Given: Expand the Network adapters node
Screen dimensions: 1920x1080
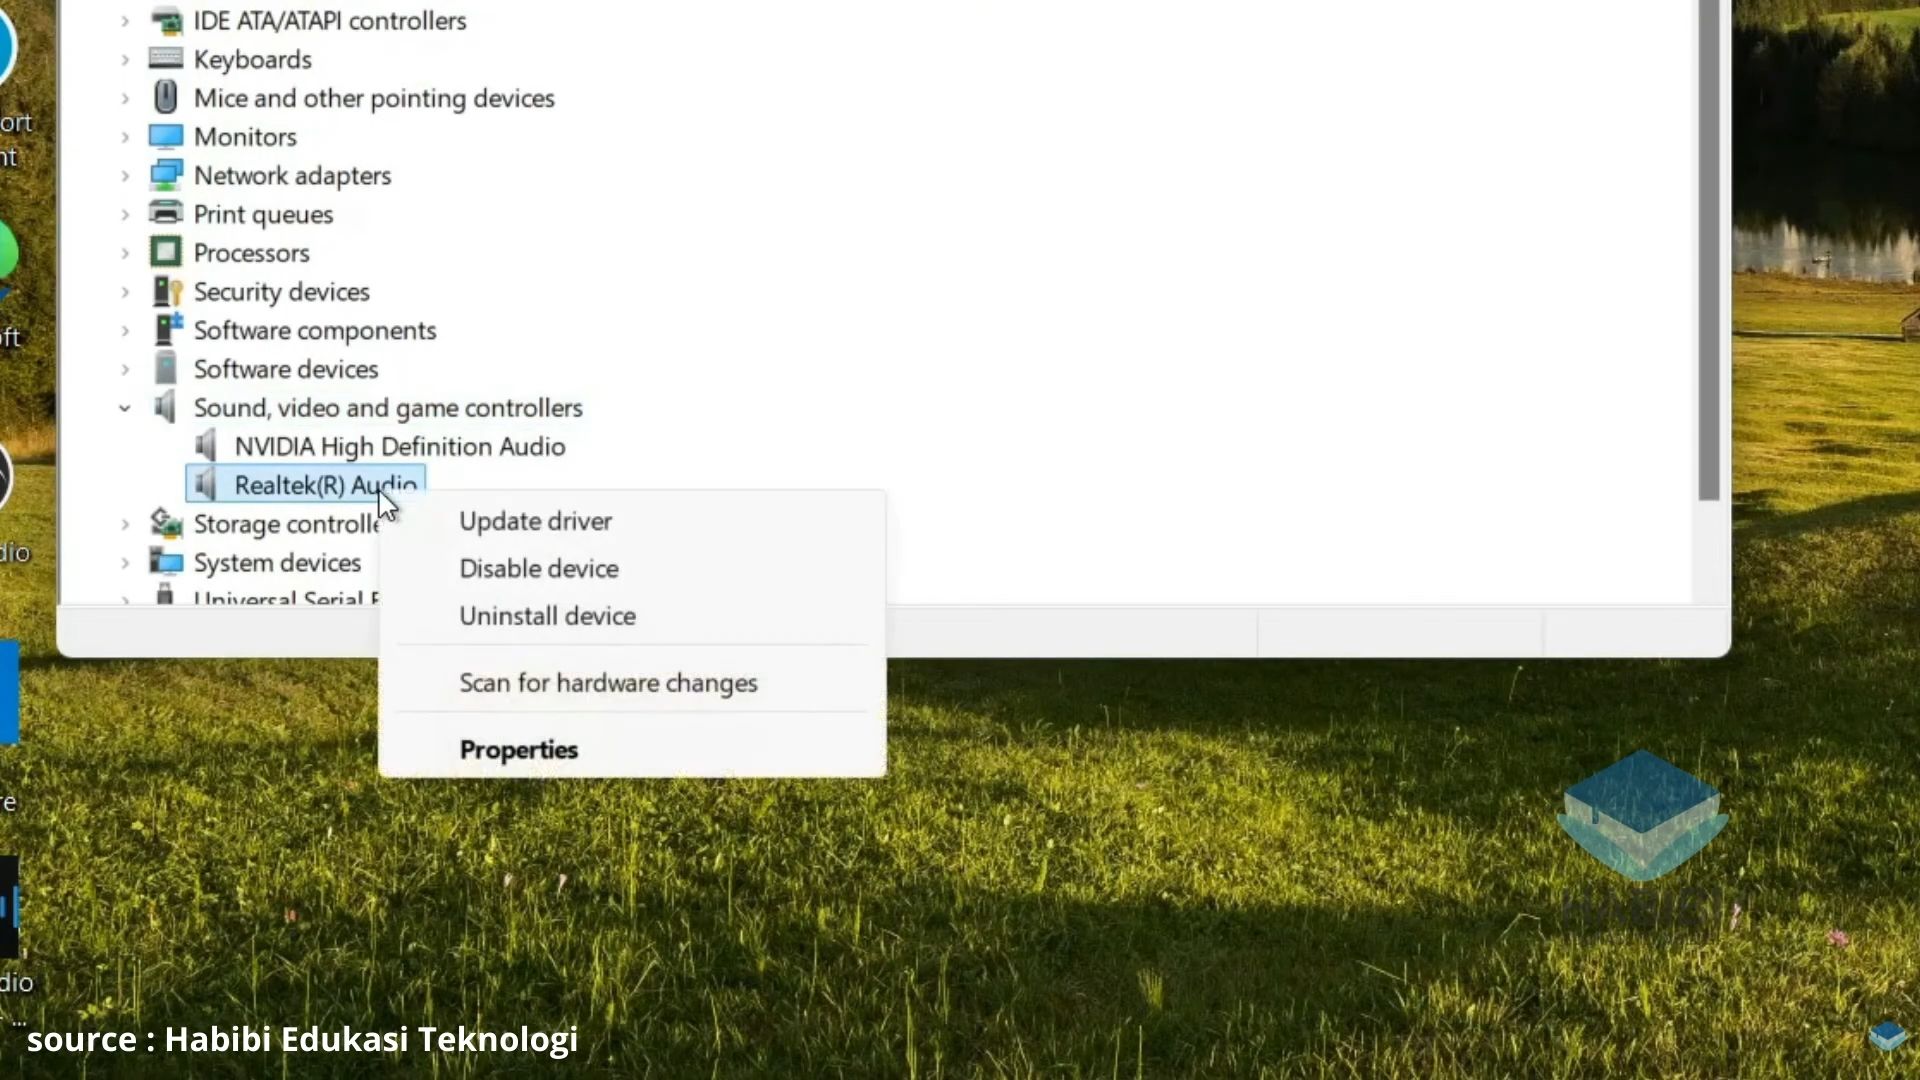Looking at the screenshot, I should pos(125,176).
